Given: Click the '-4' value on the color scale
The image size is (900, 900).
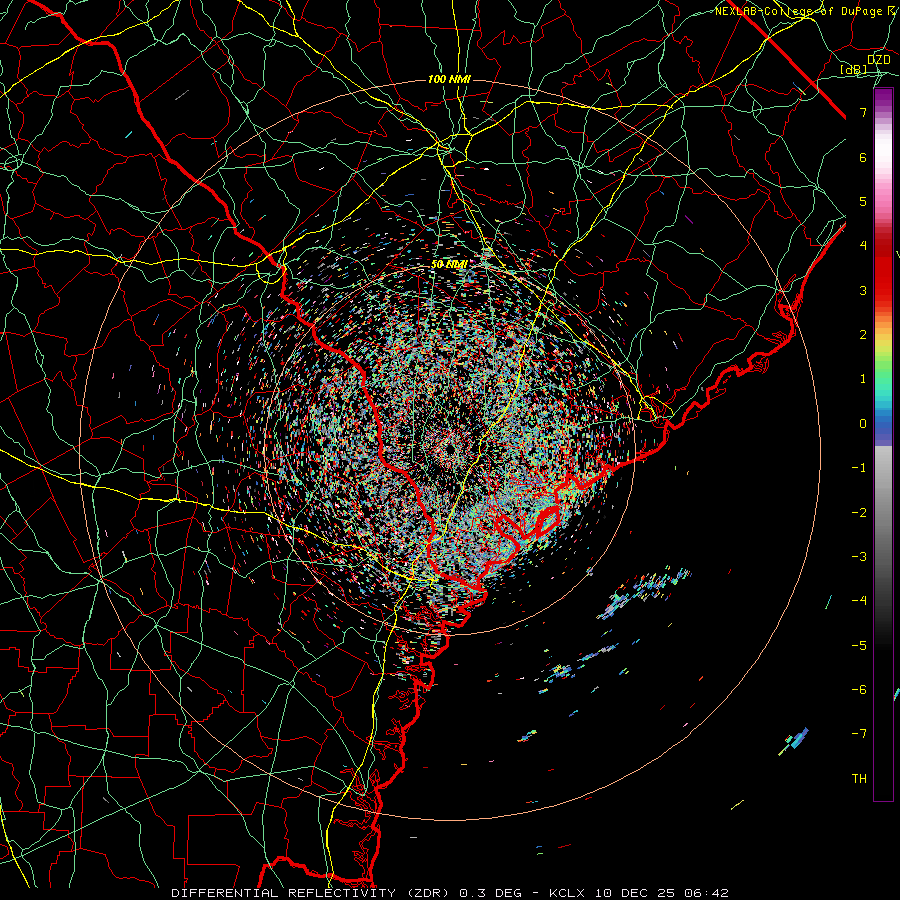Looking at the screenshot, I should point(859,601).
